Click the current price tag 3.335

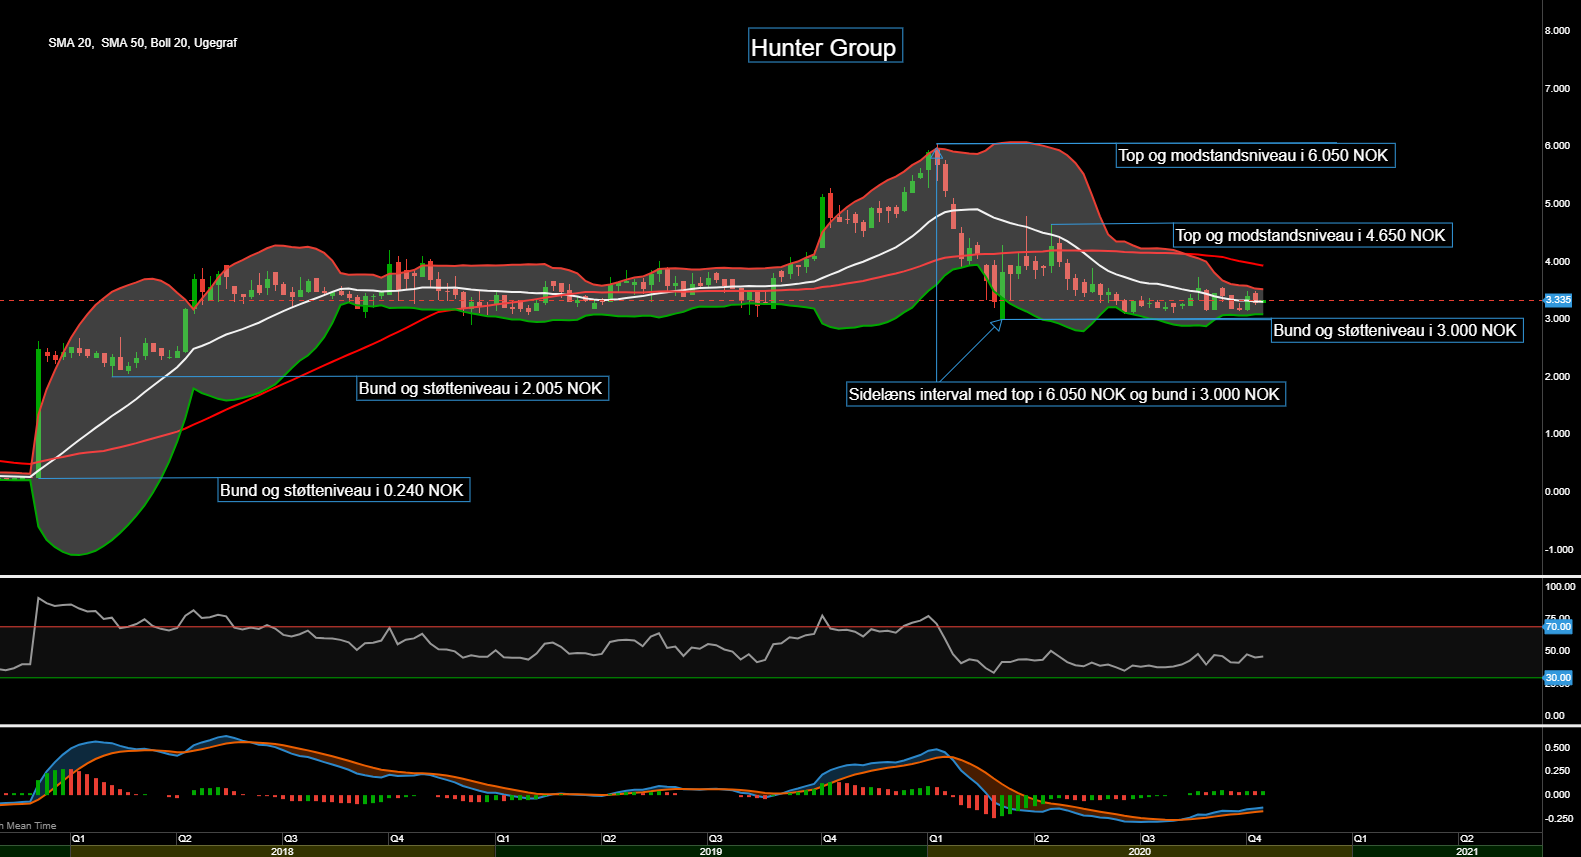(1558, 300)
